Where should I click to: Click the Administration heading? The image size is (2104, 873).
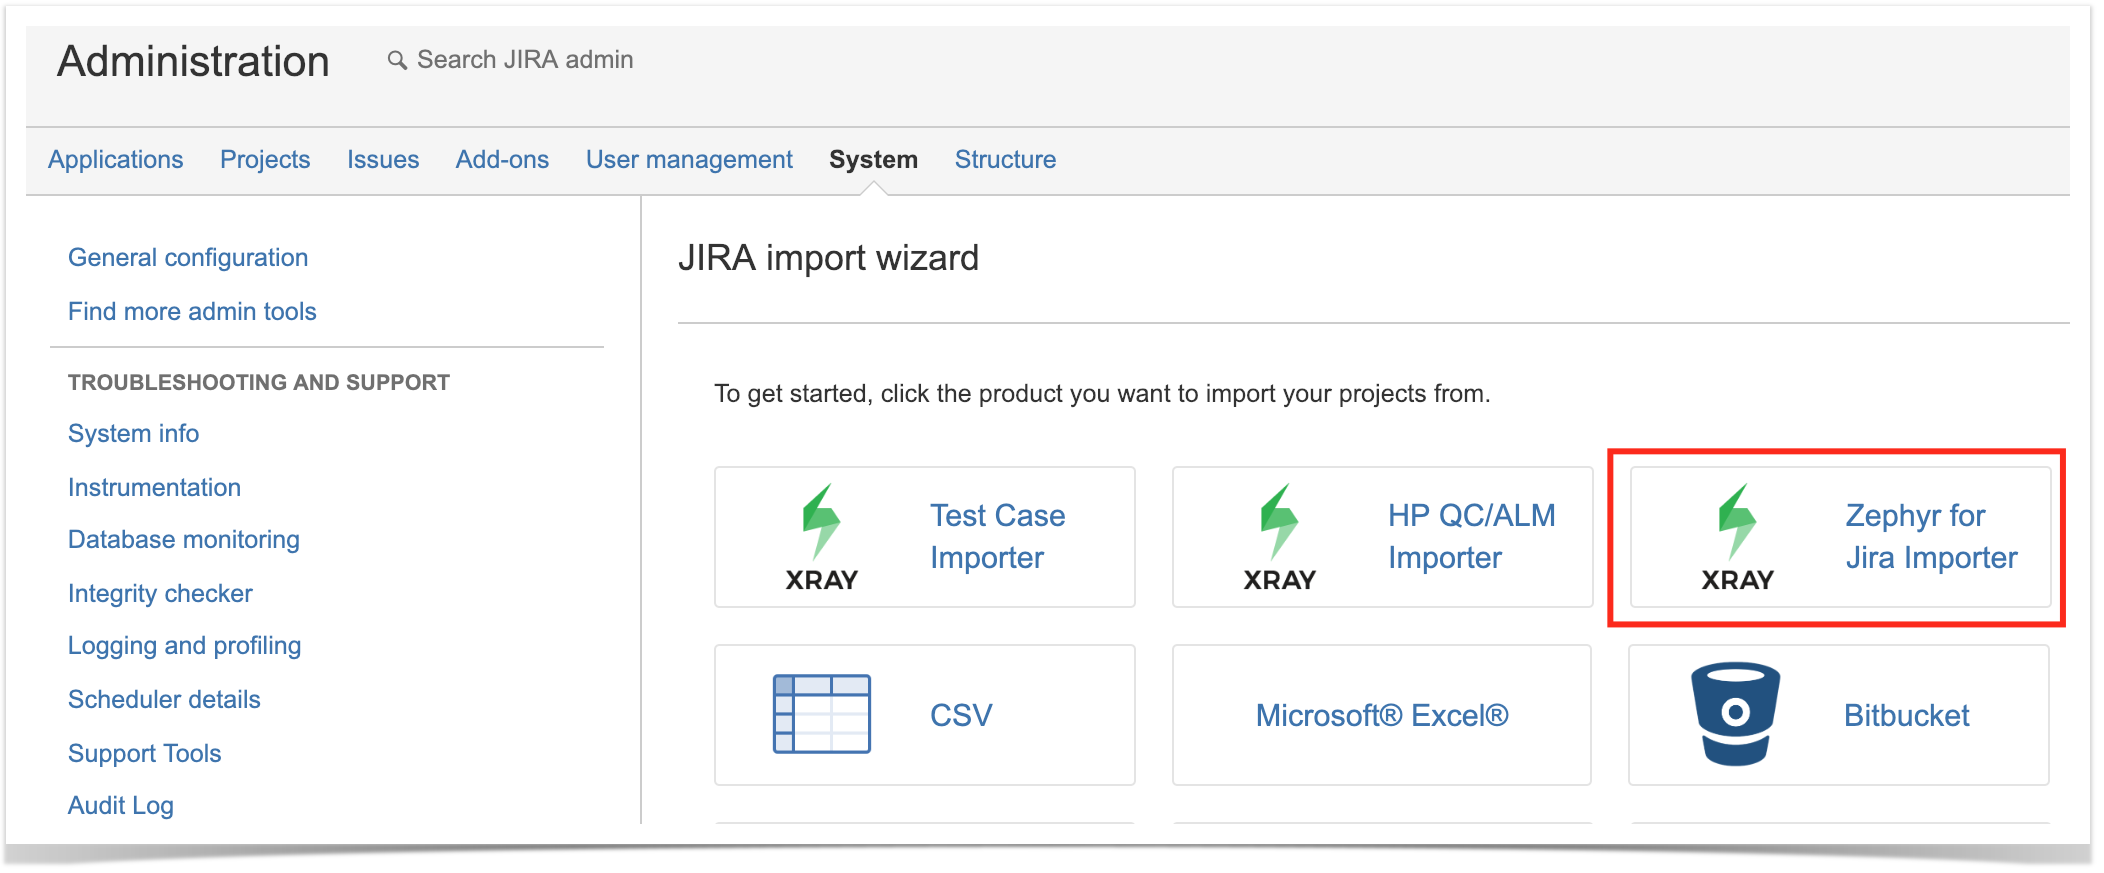point(193,61)
